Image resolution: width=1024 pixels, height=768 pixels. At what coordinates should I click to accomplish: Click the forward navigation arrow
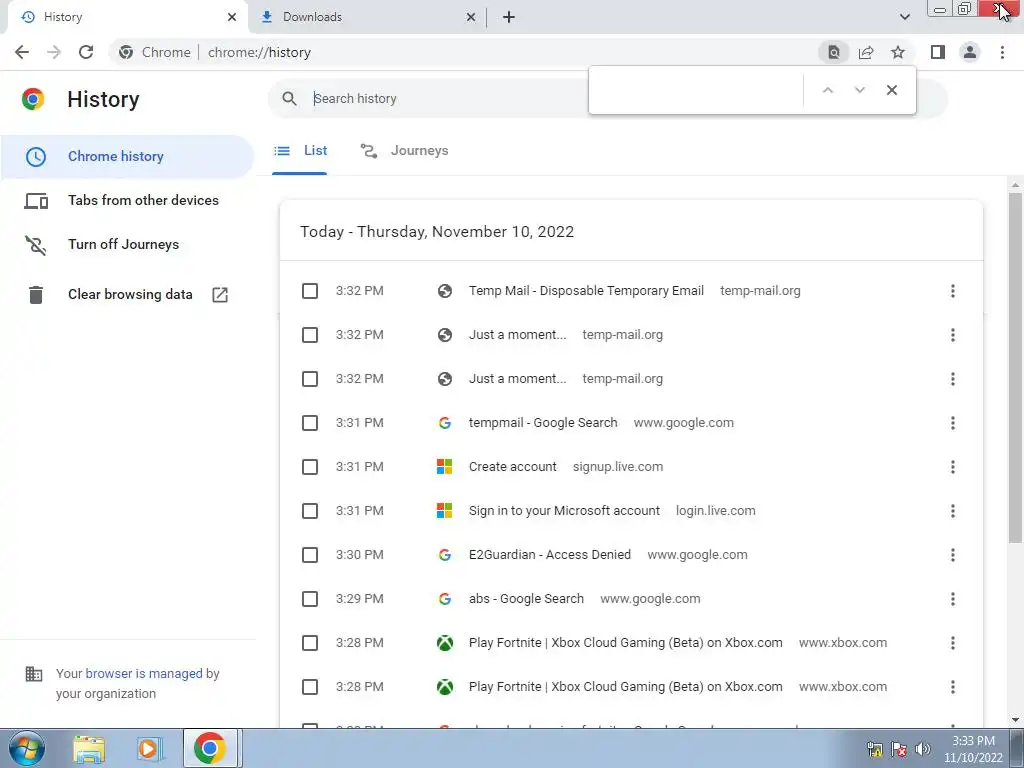54,52
